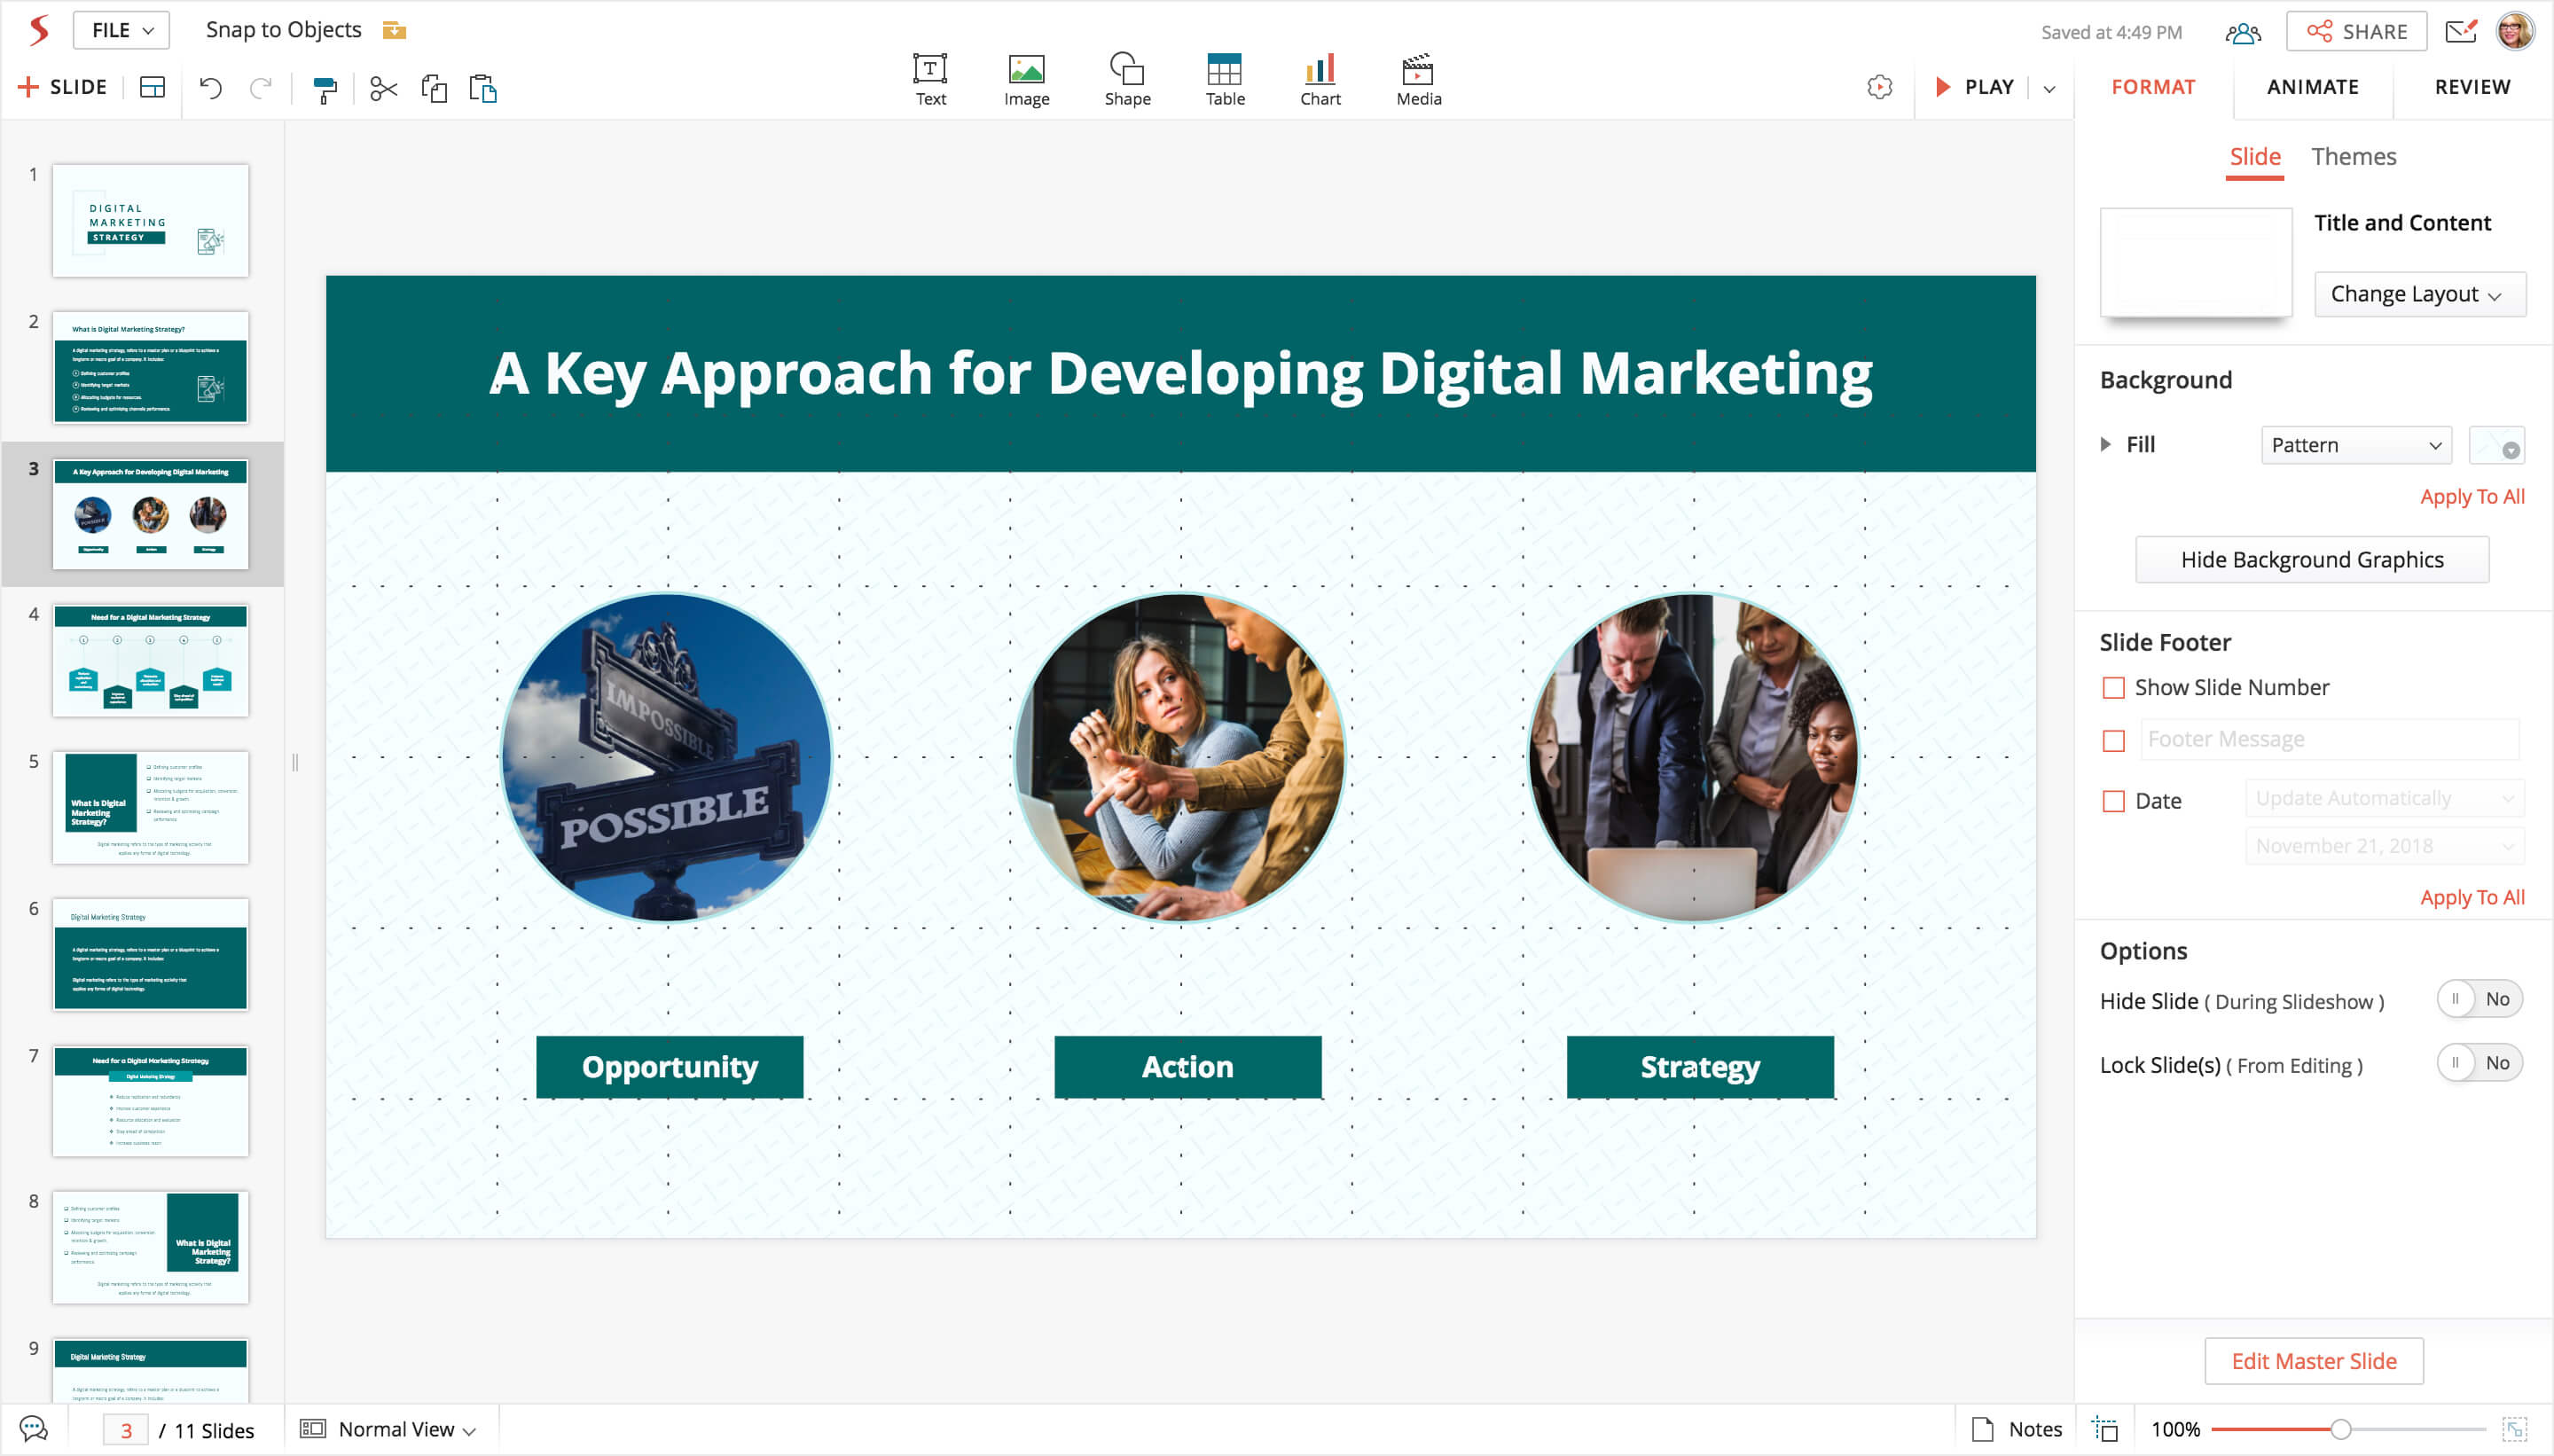Select the format painter icon
The width and height of the screenshot is (2554, 1456).
[x=325, y=89]
